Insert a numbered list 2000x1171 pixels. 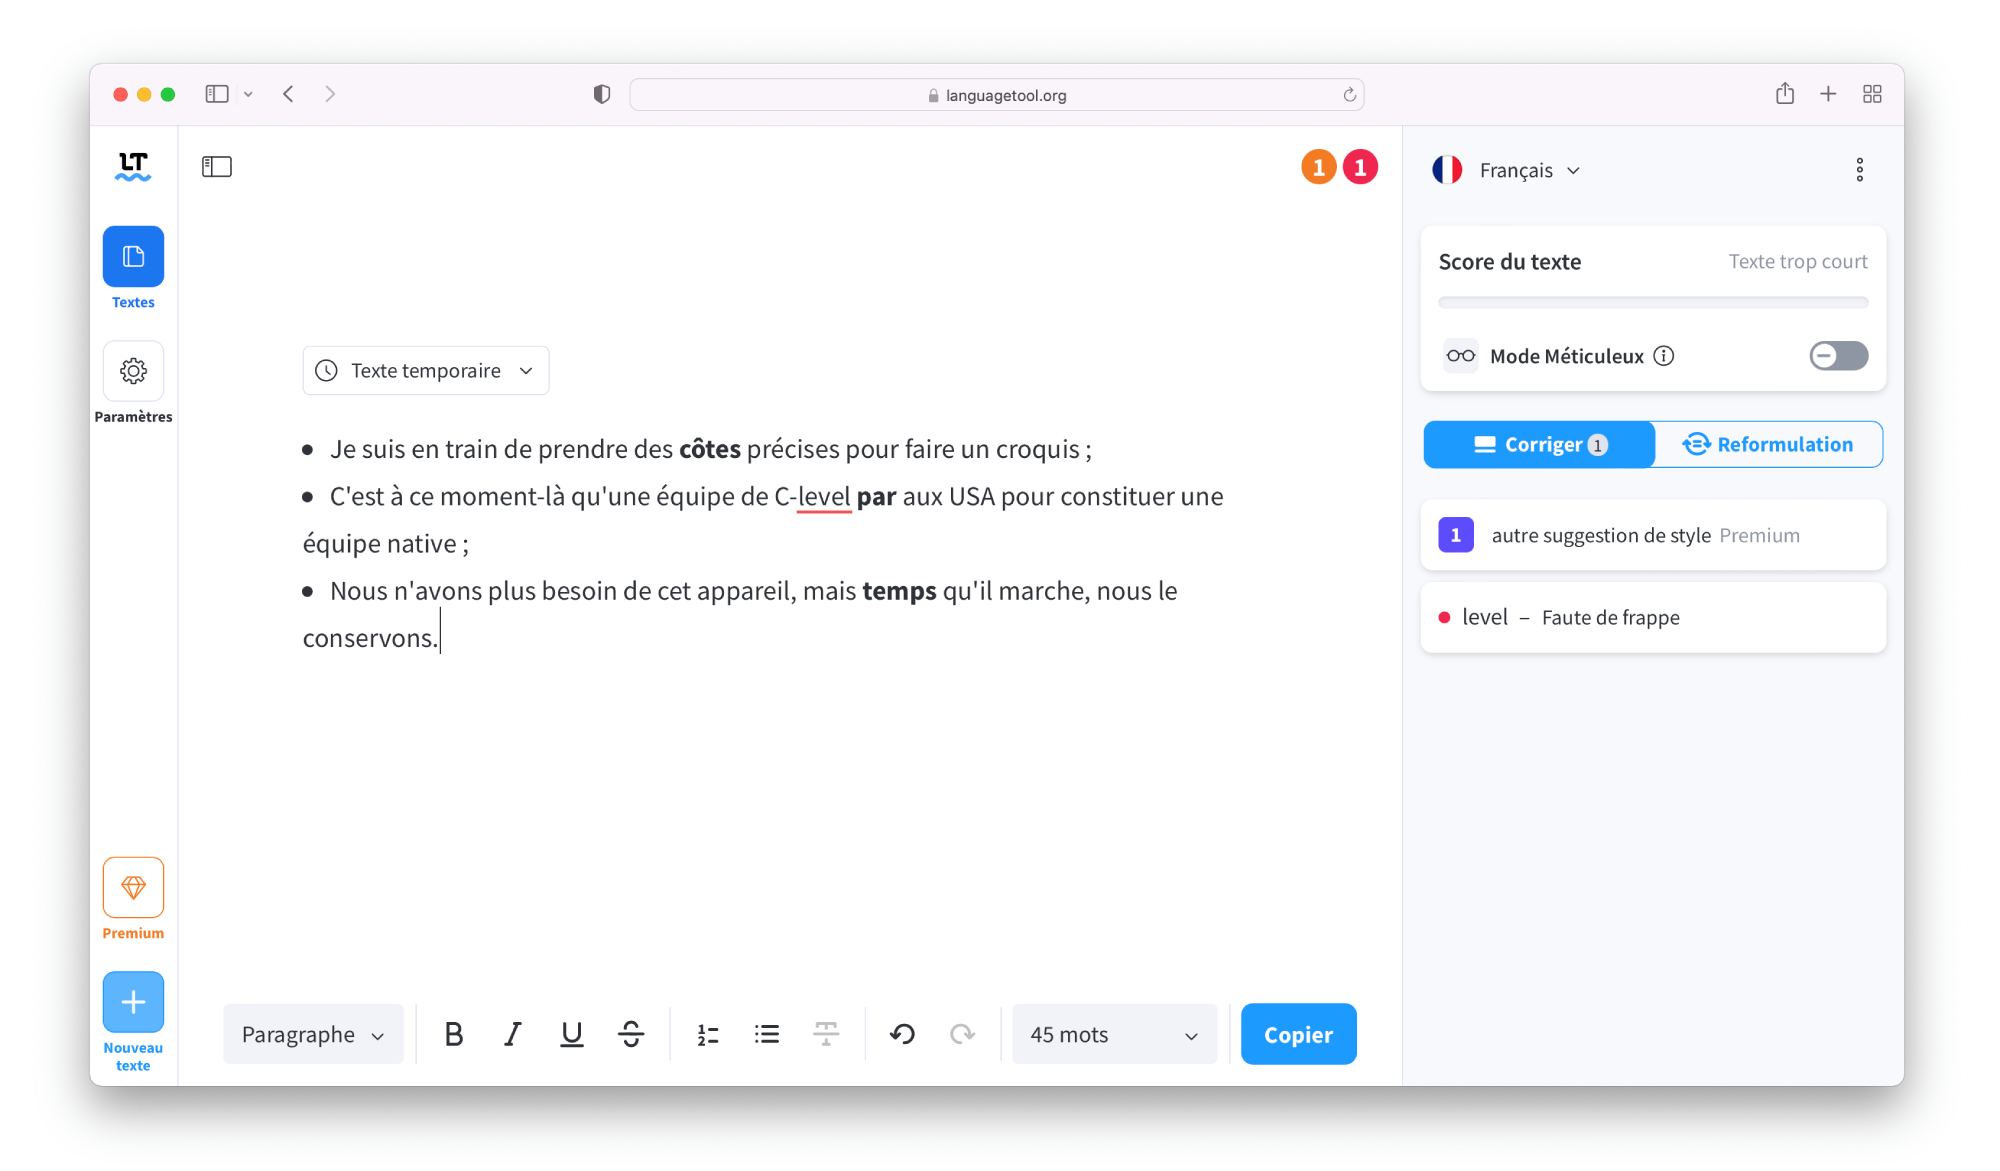pyautogui.click(x=708, y=1034)
